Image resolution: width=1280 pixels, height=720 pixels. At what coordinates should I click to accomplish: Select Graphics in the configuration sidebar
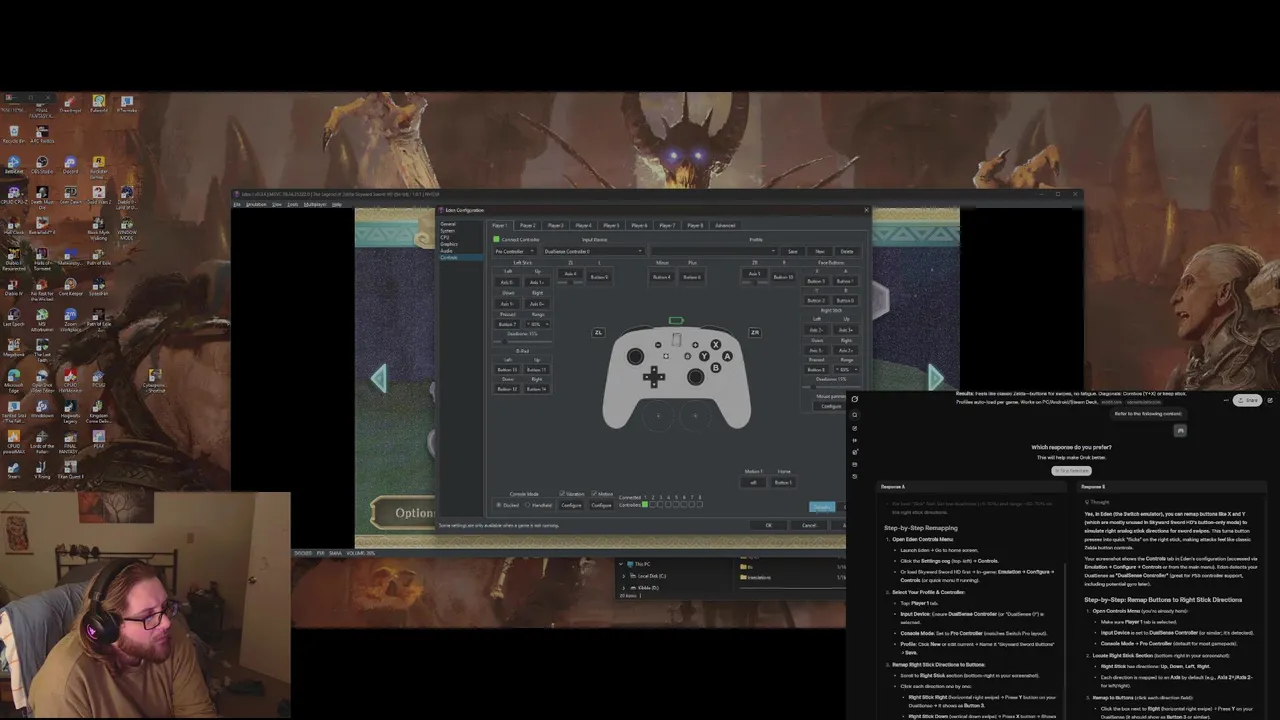tap(449, 244)
